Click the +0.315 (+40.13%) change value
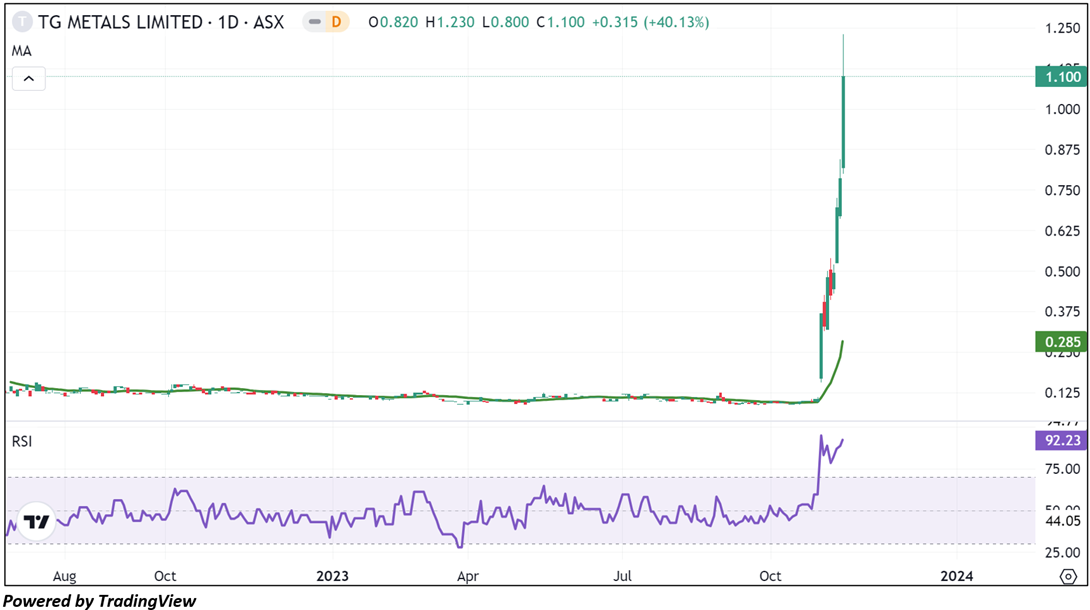Image resolution: width=1090 pixels, height=610 pixels. 651,22
